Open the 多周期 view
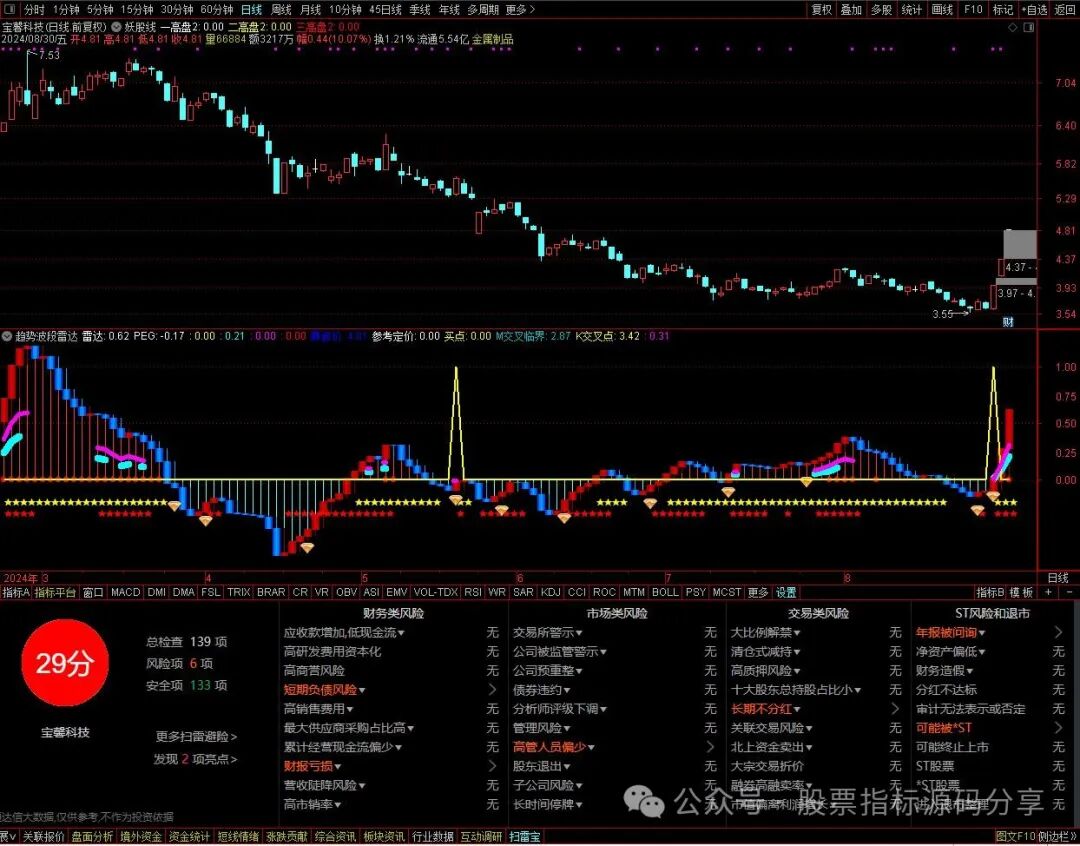1080x846 pixels. (x=483, y=10)
